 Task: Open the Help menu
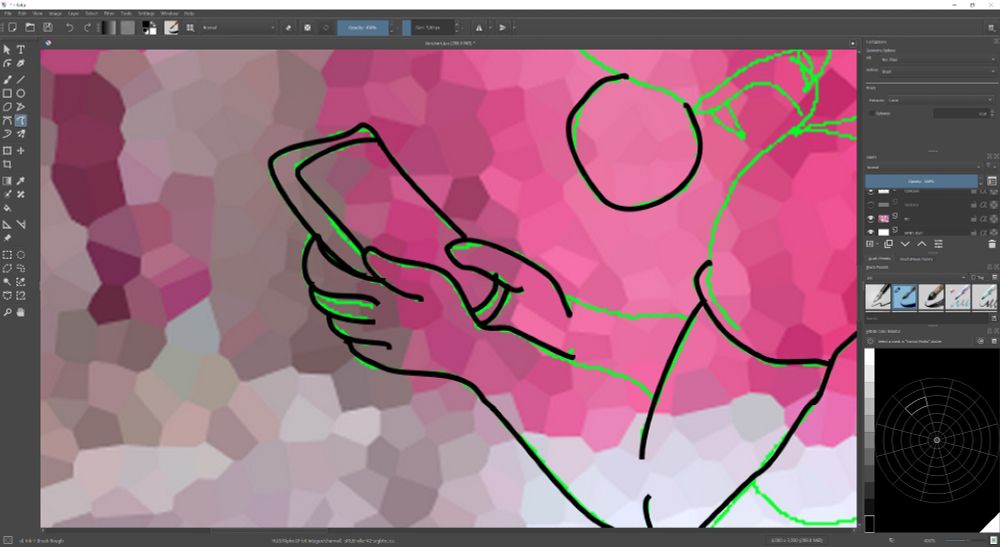(189, 13)
